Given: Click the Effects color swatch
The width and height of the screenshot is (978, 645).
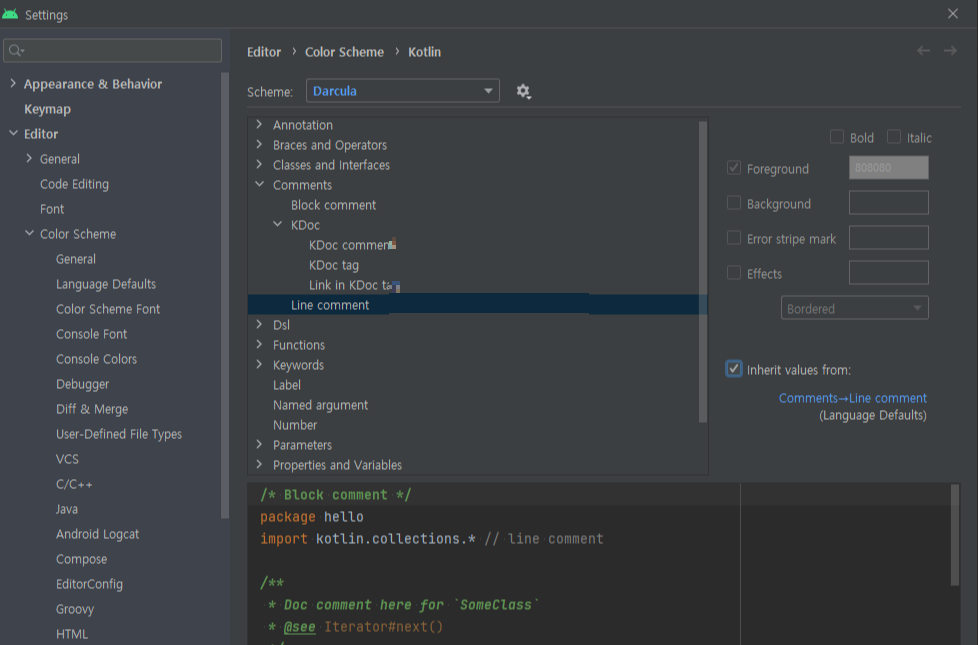Looking at the screenshot, I should pyautogui.click(x=888, y=273).
